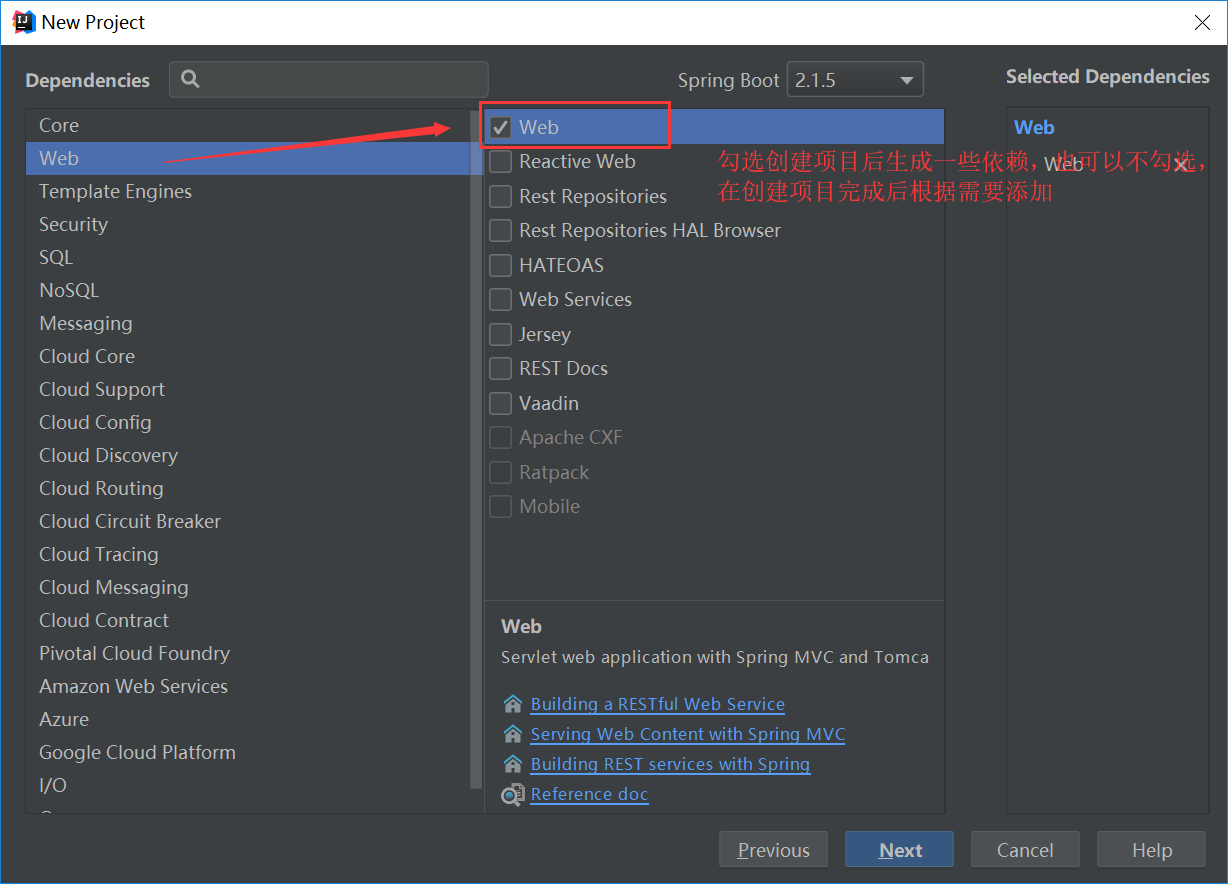Select the Web category
This screenshot has height=884, width=1228.
click(248, 158)
